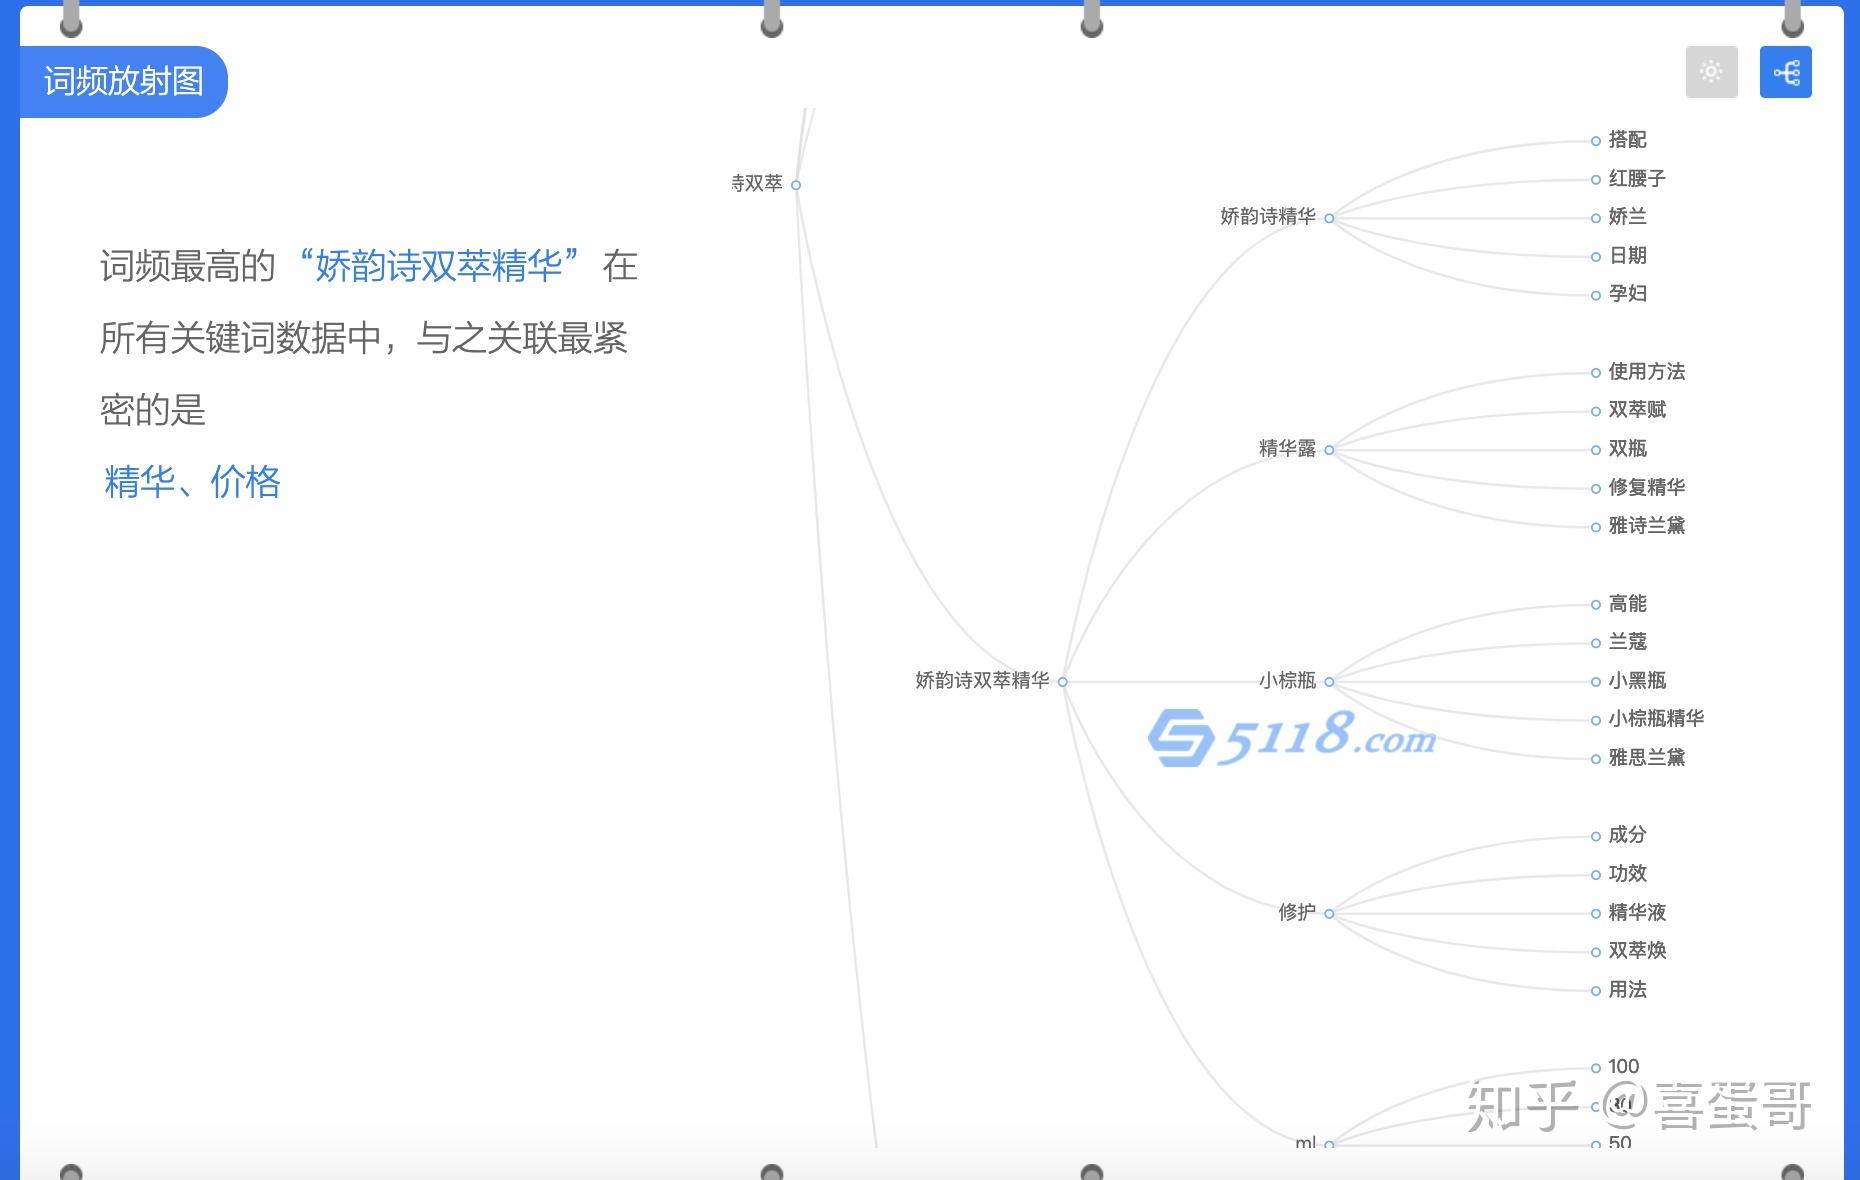Viewport: 1860px width, 1180px height.
Task: Switch to the radial layout view icon
Action: (1711, 72)
